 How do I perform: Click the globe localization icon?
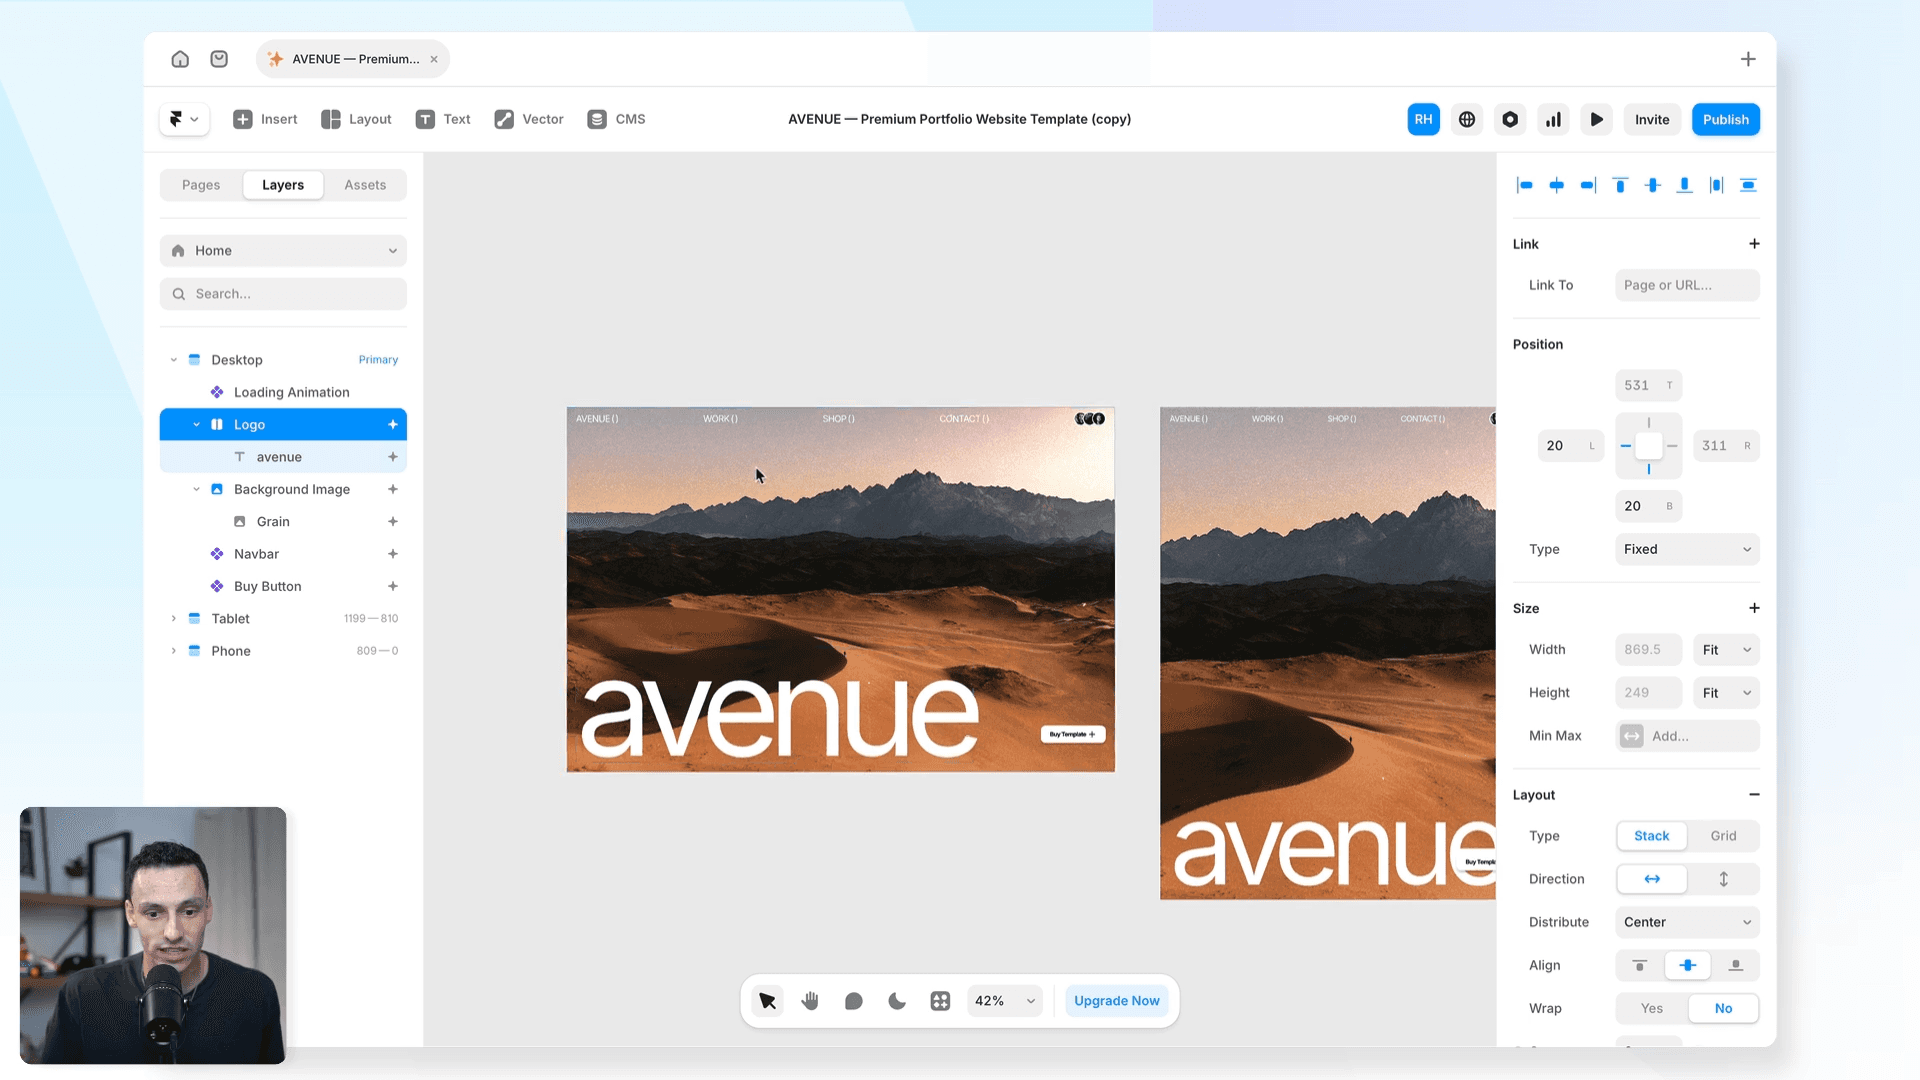pos(1467,119)
